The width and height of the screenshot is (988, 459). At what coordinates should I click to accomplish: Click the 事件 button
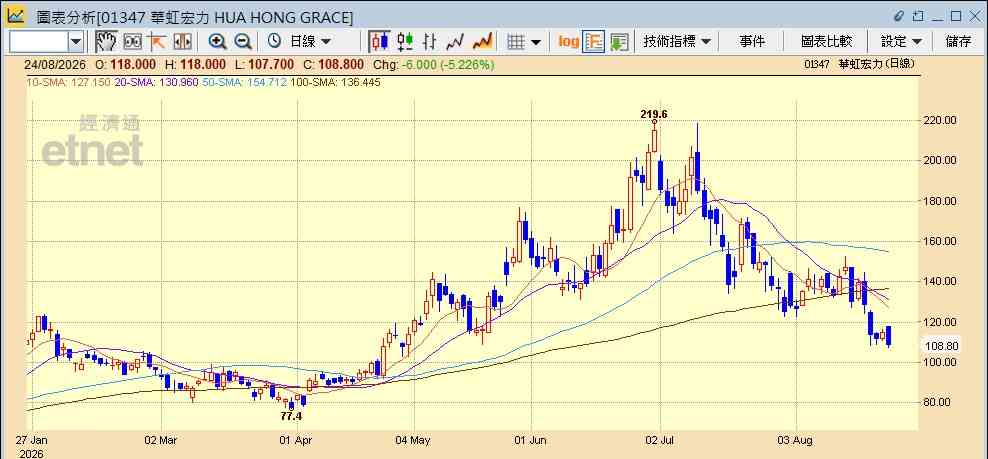click(x=752, y=42)
